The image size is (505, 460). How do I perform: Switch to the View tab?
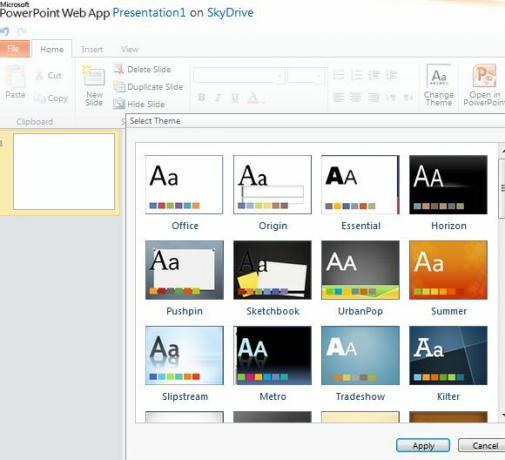tap(130, 50)
